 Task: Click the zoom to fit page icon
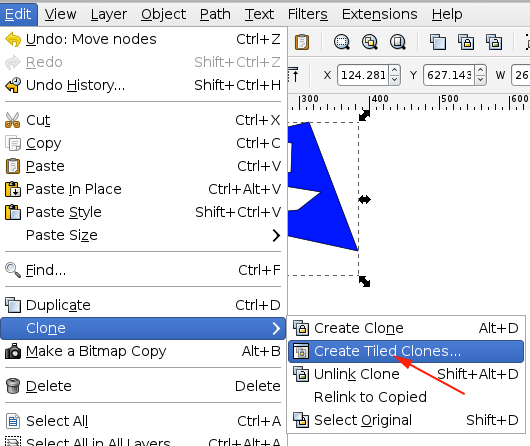[398, 42]
